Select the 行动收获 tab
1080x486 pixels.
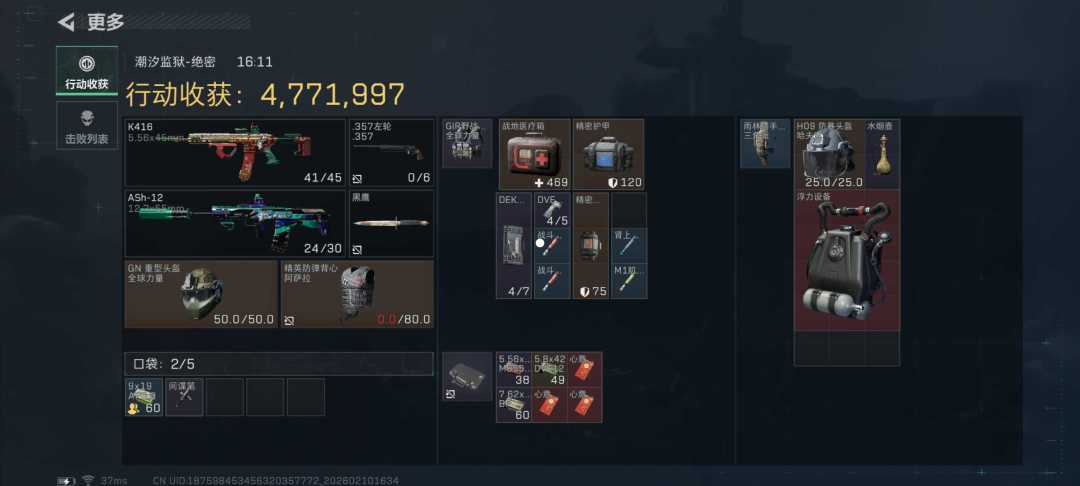click(x=87, y=71)
